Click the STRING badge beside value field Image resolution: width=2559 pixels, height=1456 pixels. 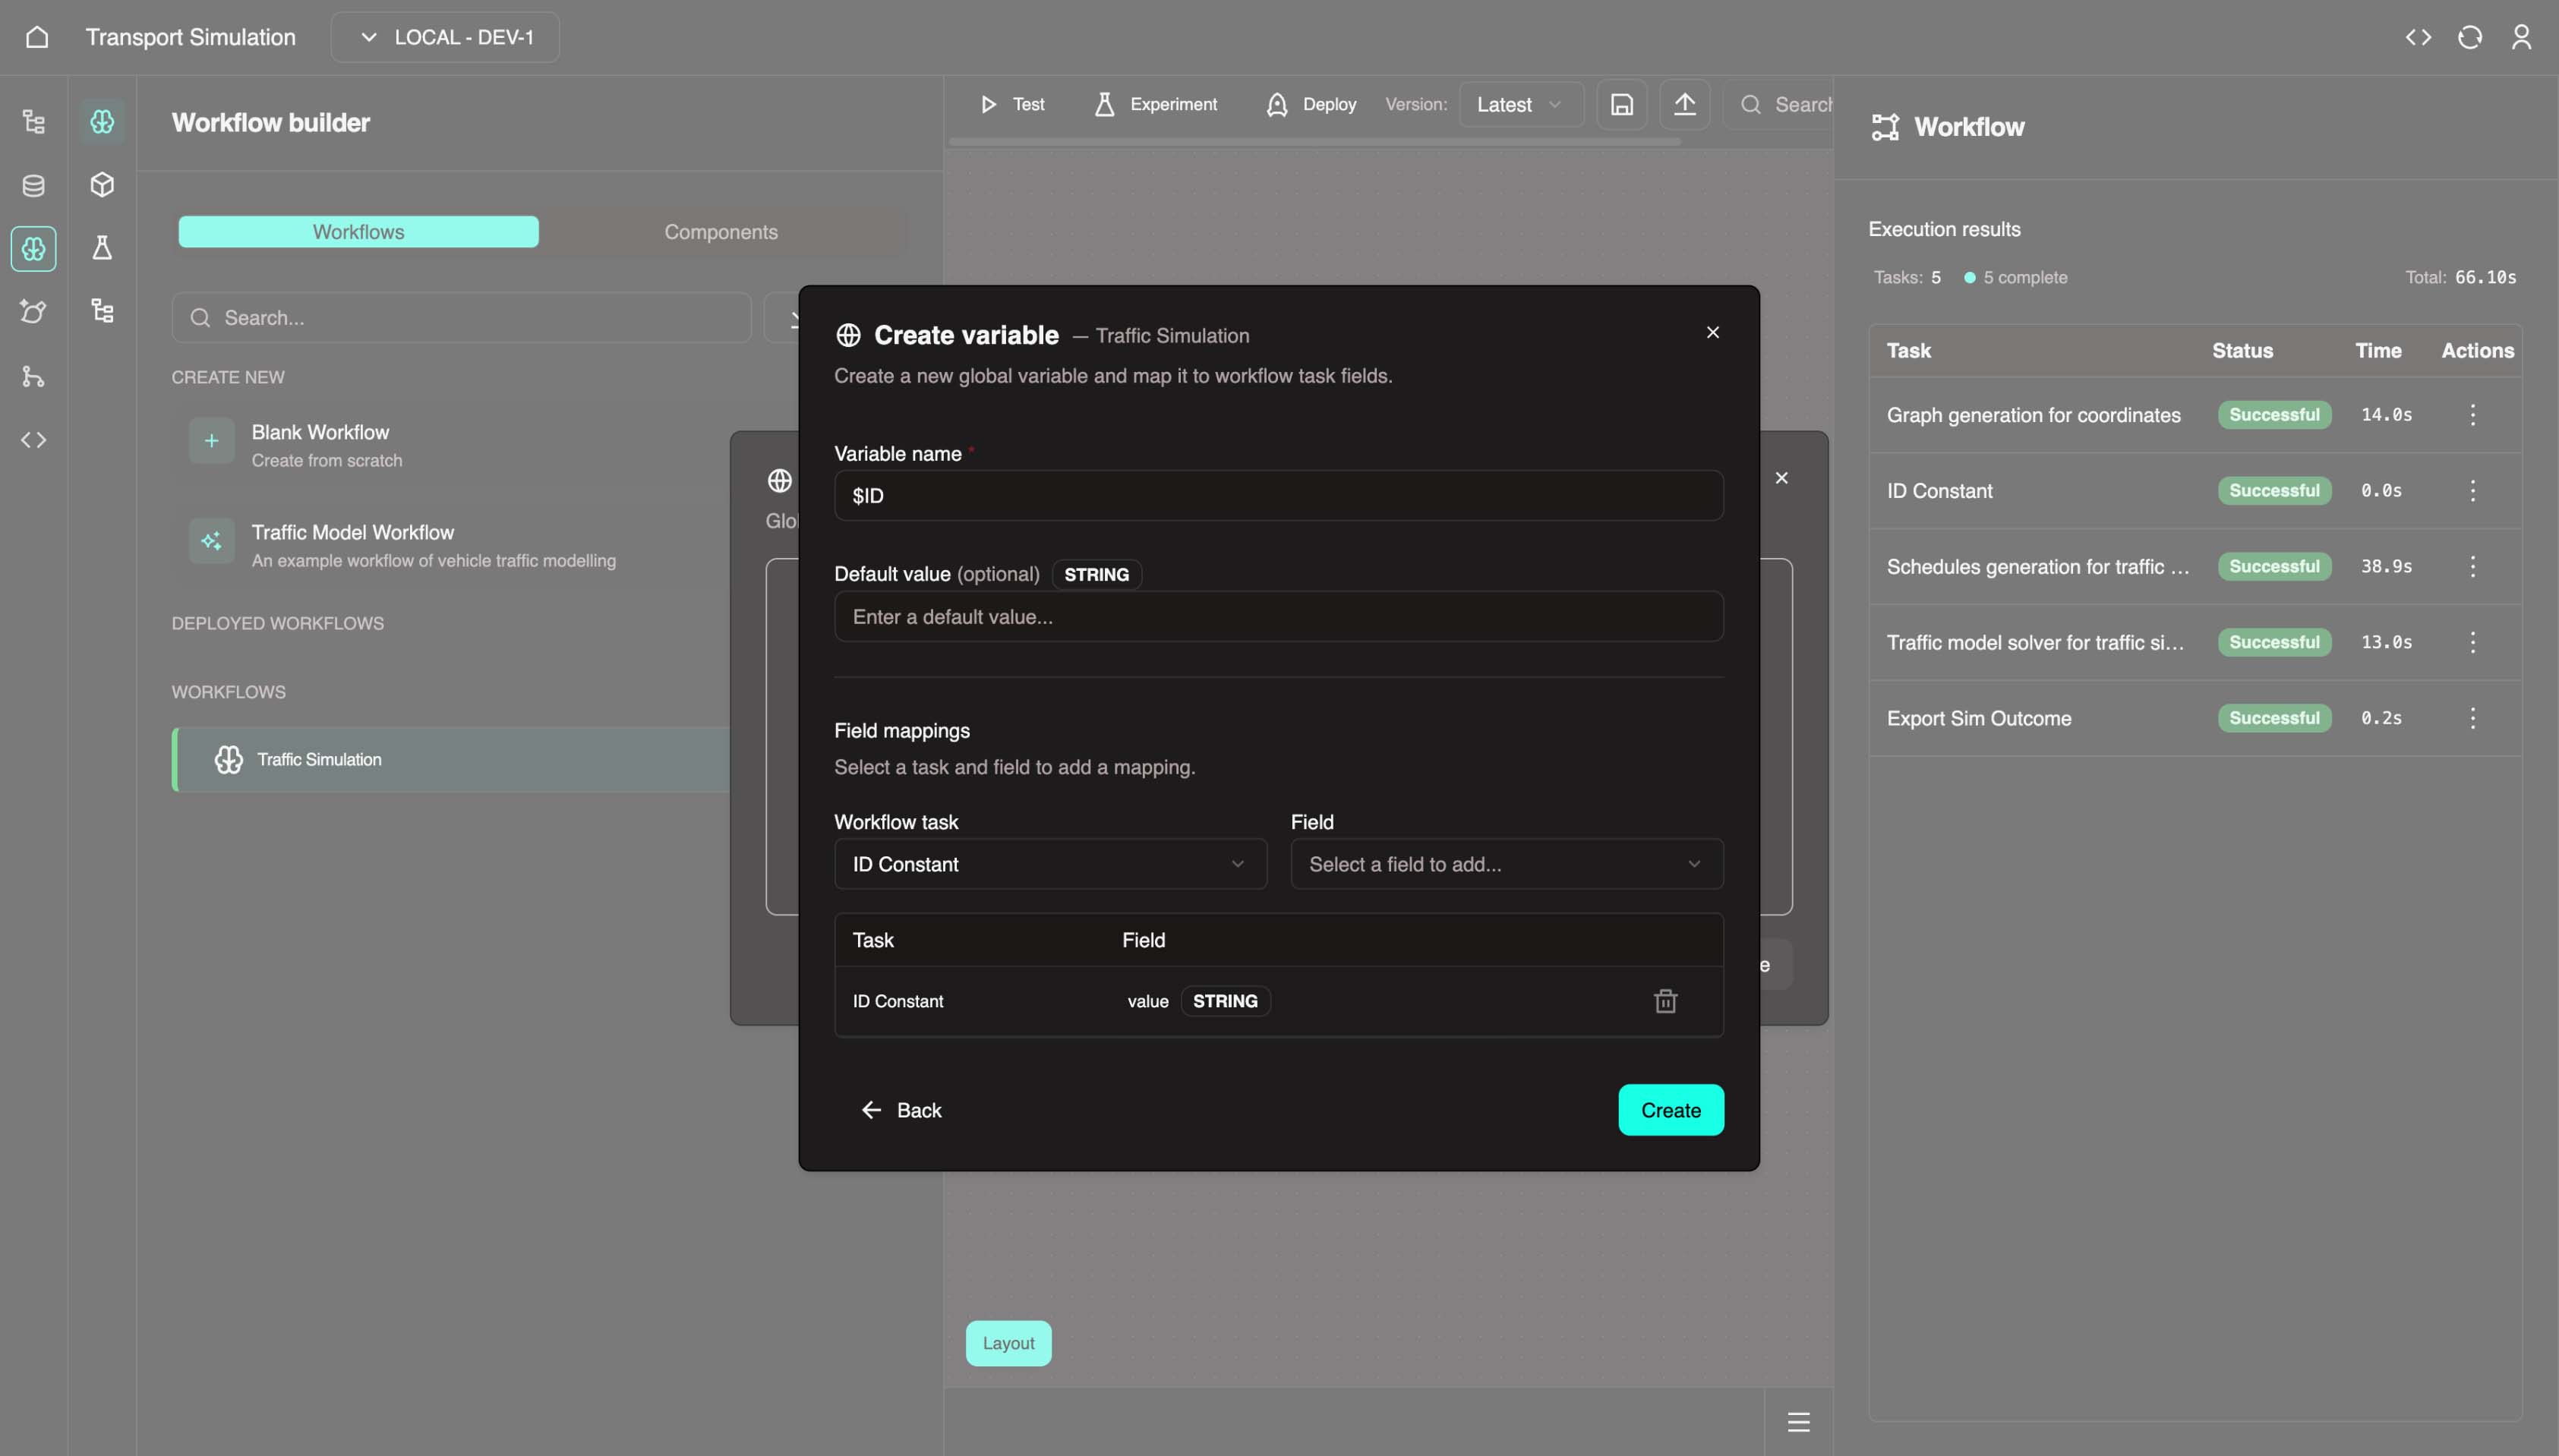(1225, 1001)
